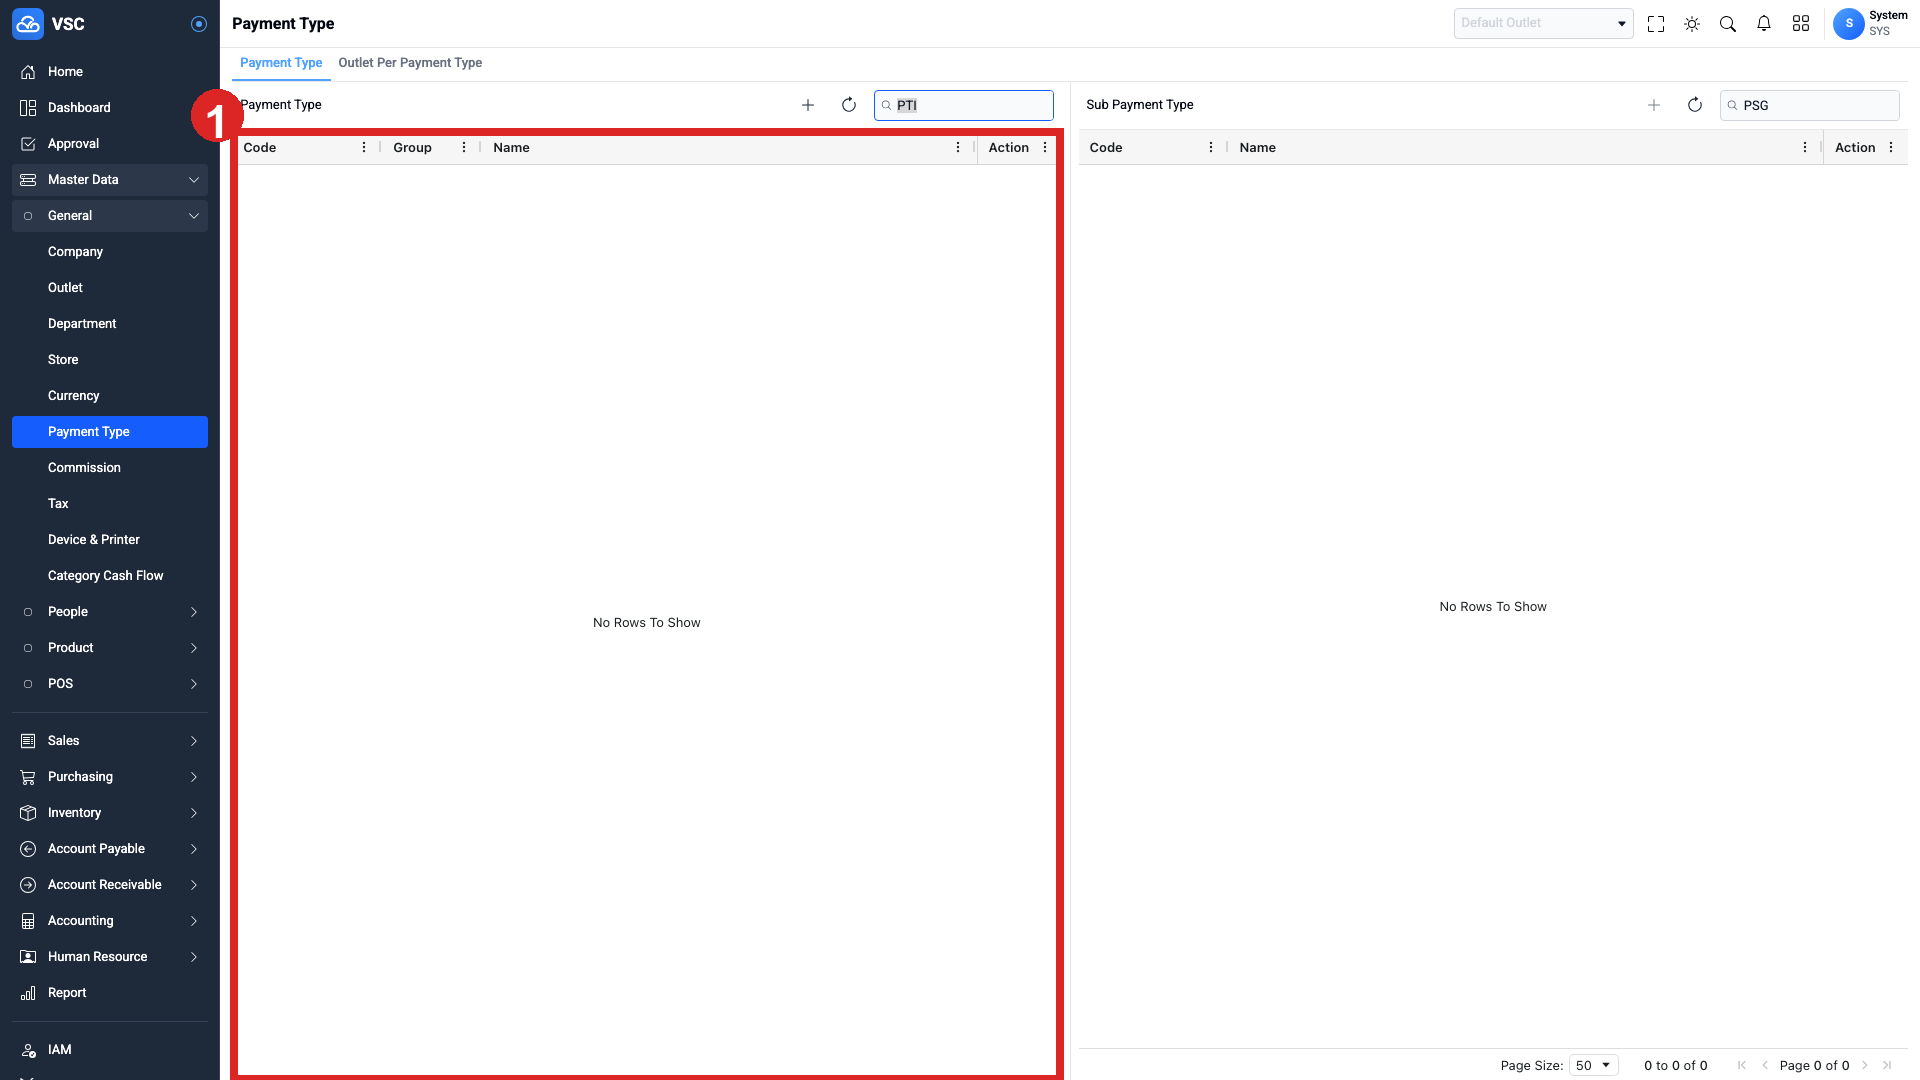Add a new Sub Payment Type
The height and width of the screenshot is (1080, 1920).
[1654, 105]
